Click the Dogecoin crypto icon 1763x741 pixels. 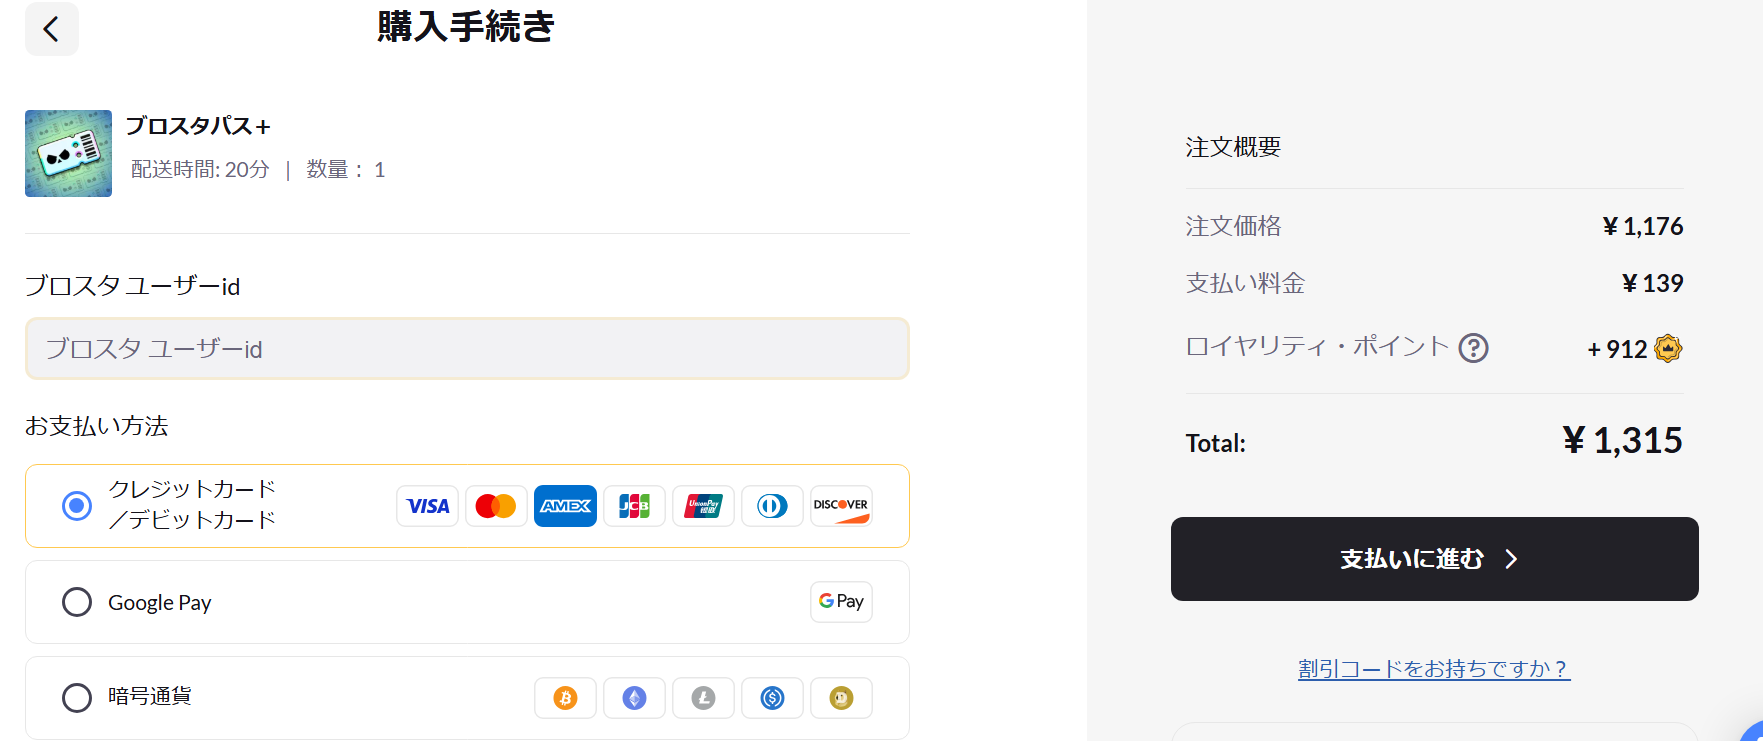(841, 698)
